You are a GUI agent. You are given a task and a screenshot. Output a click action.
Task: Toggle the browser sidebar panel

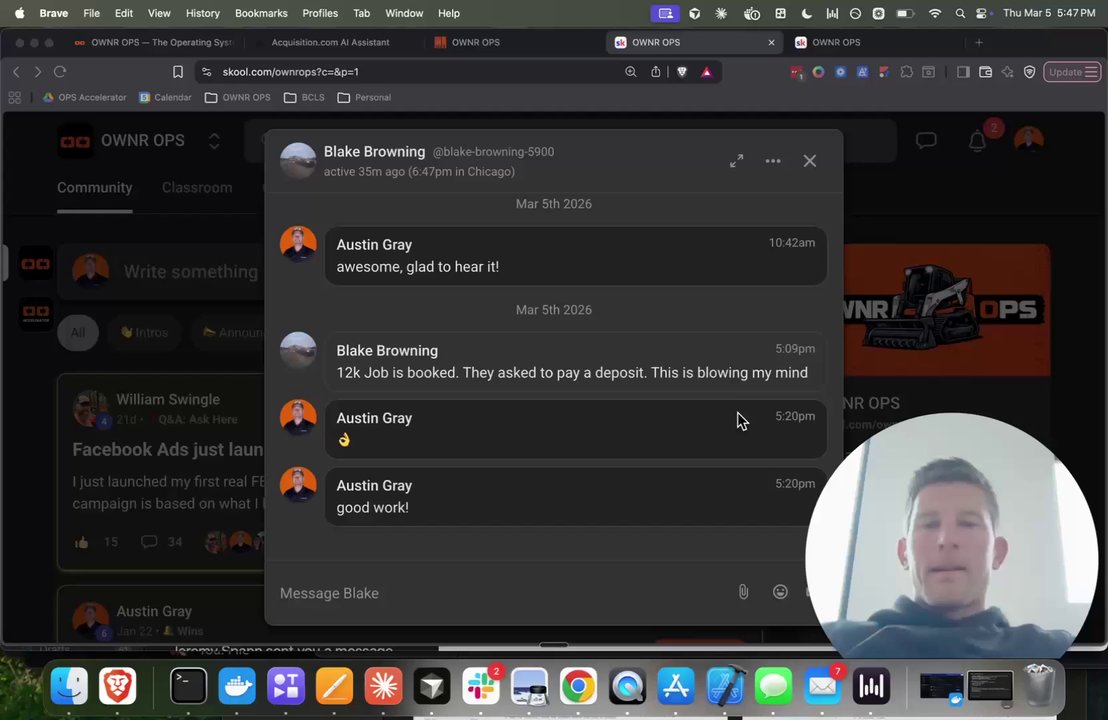[963, 72]
